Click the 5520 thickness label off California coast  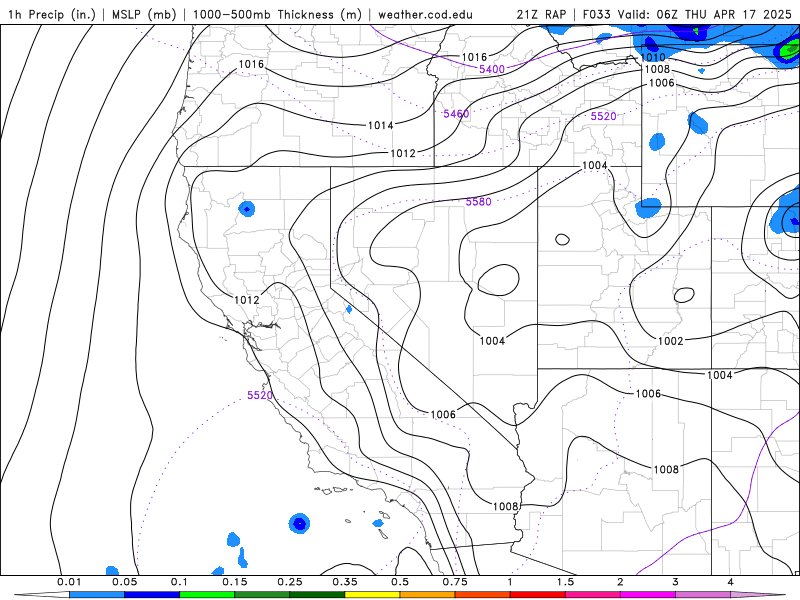260,395
